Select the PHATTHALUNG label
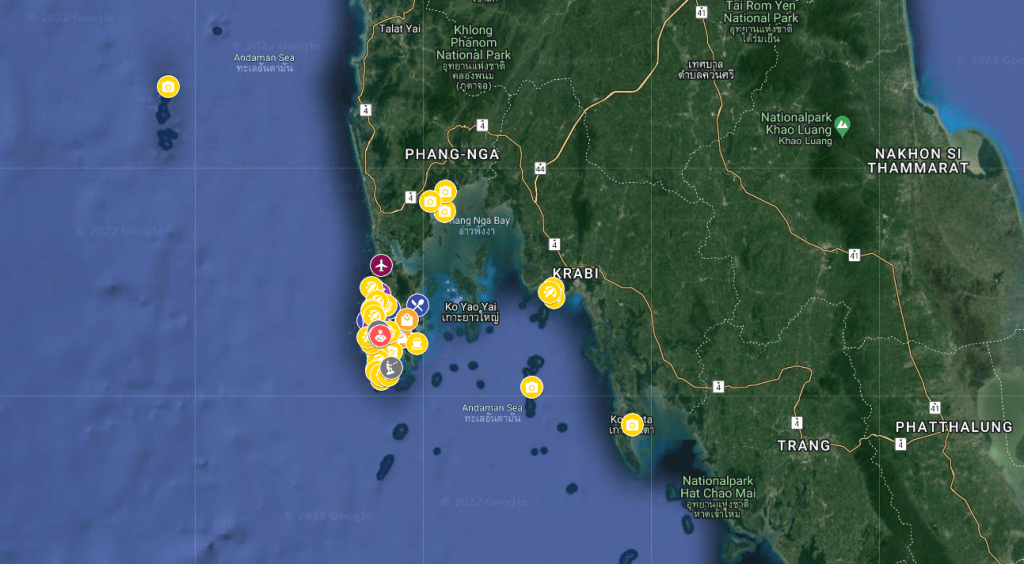1024x564 pixels. click(x=953, y=427)
